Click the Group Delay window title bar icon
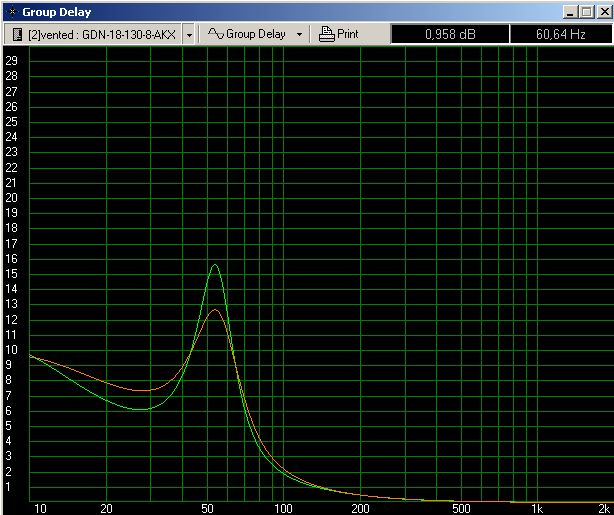 point(11,12)
